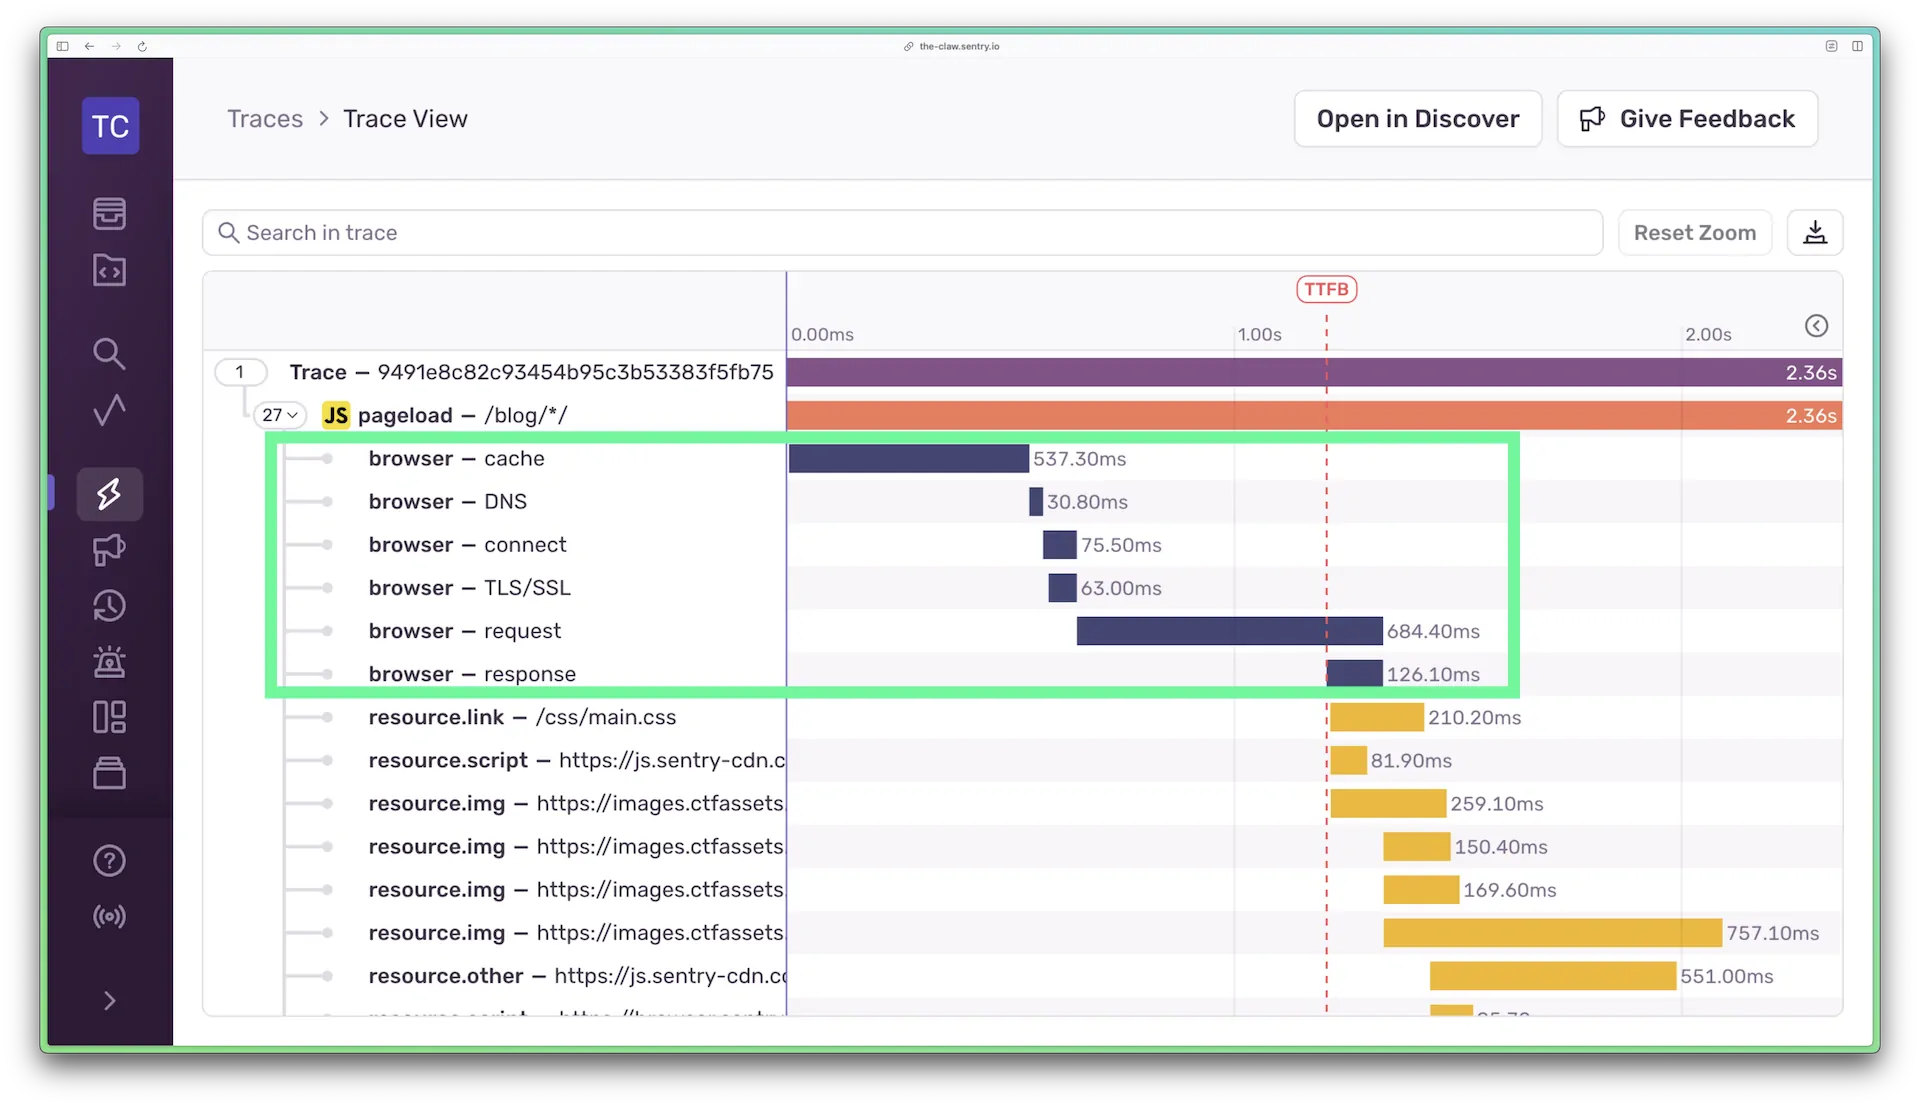Reload the page with the refresh icon

coord(142,46)
